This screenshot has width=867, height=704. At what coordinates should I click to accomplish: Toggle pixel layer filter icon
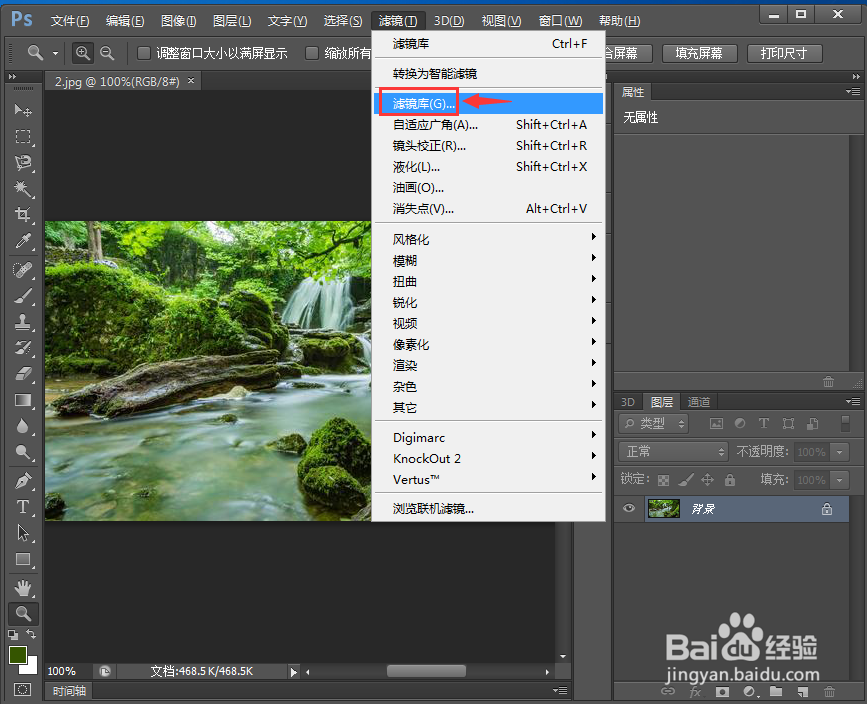pos(716,424)
